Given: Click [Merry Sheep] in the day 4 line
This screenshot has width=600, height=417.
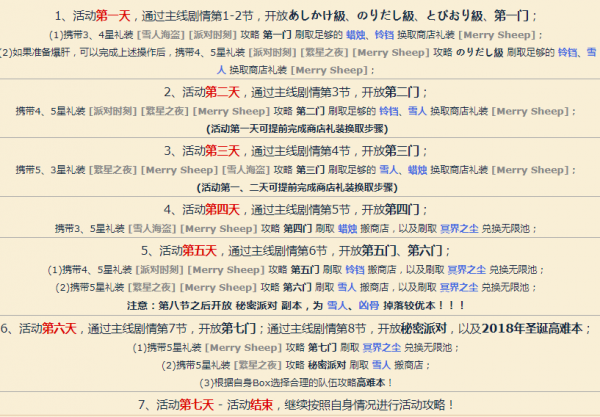Looking at the screenshot, I should pos(219,229).
